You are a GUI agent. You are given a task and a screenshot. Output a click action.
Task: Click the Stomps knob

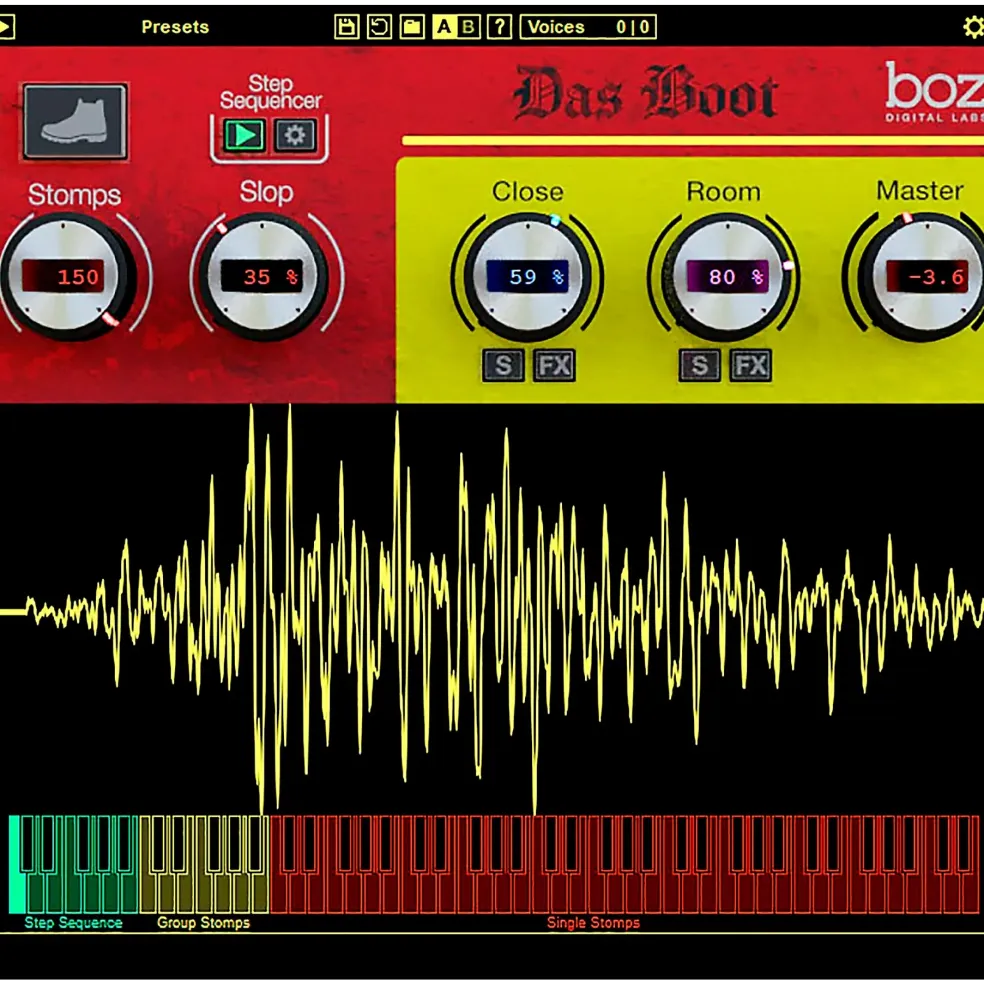point(68,278)
